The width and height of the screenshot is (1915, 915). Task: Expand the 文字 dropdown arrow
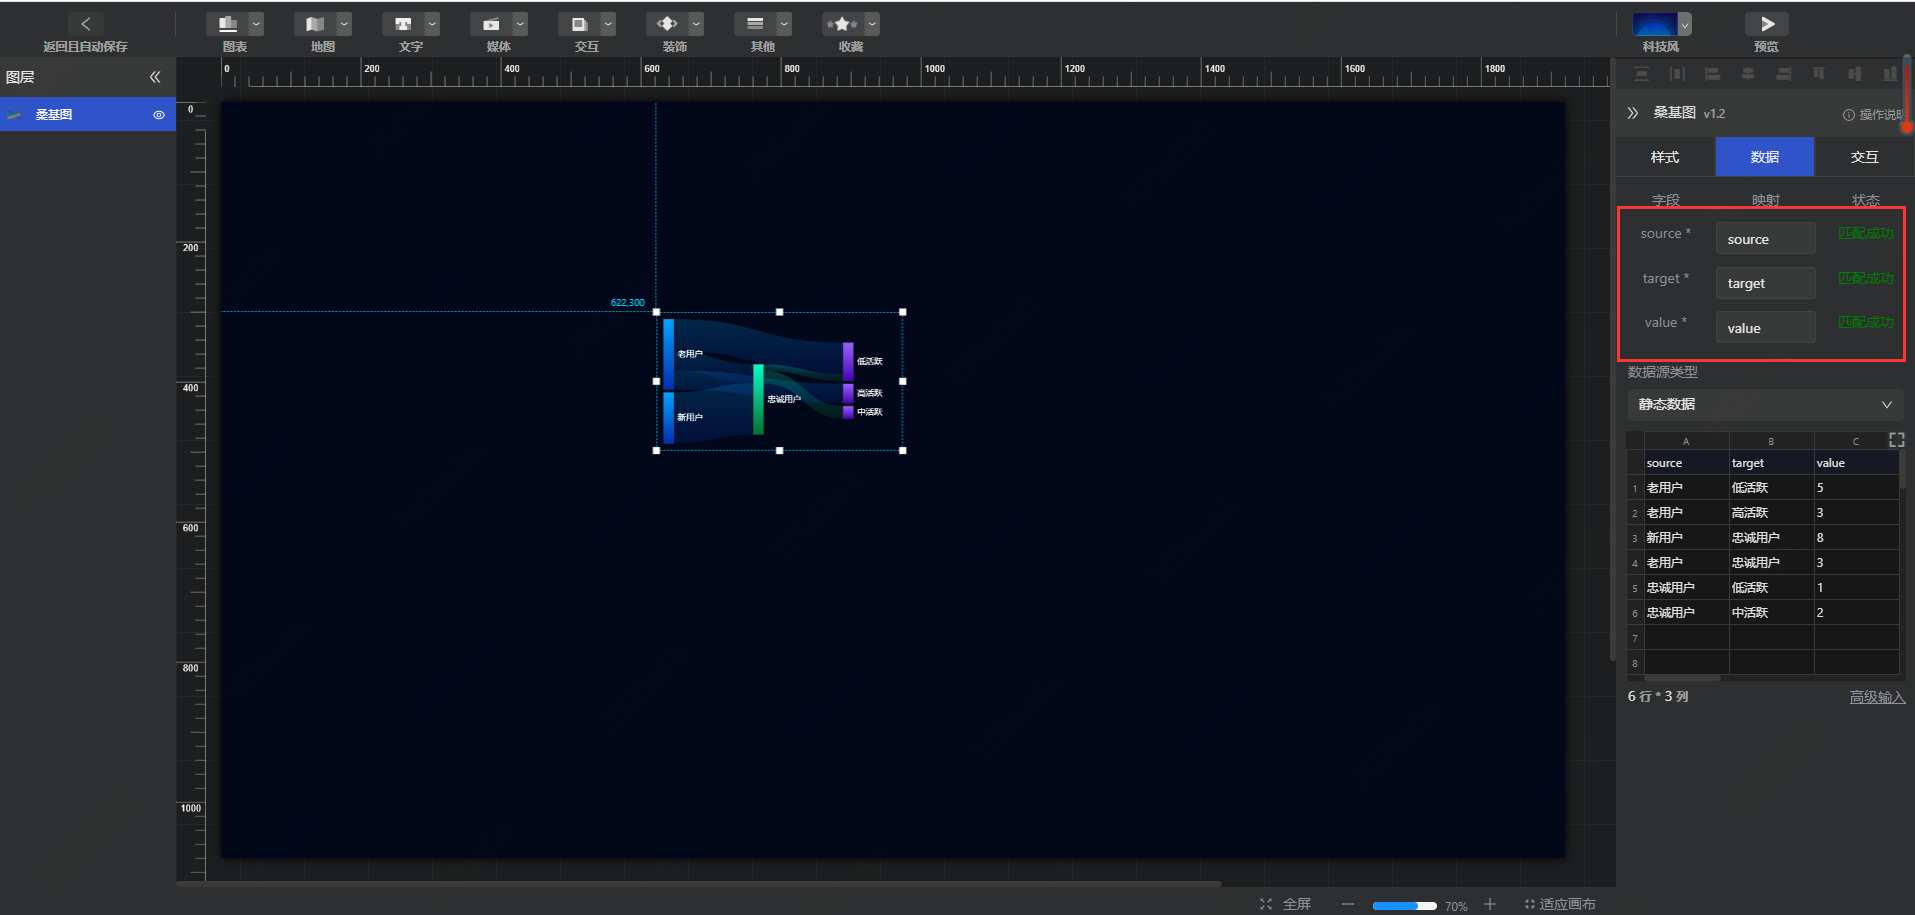tap(432, 24)
